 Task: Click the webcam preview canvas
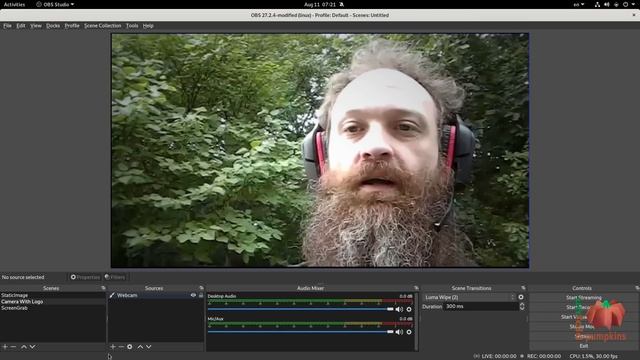point(320,151)
